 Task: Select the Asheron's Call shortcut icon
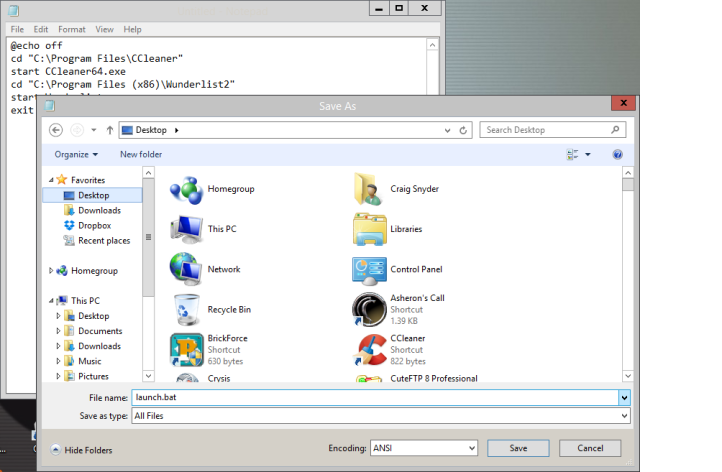[369, 309]
